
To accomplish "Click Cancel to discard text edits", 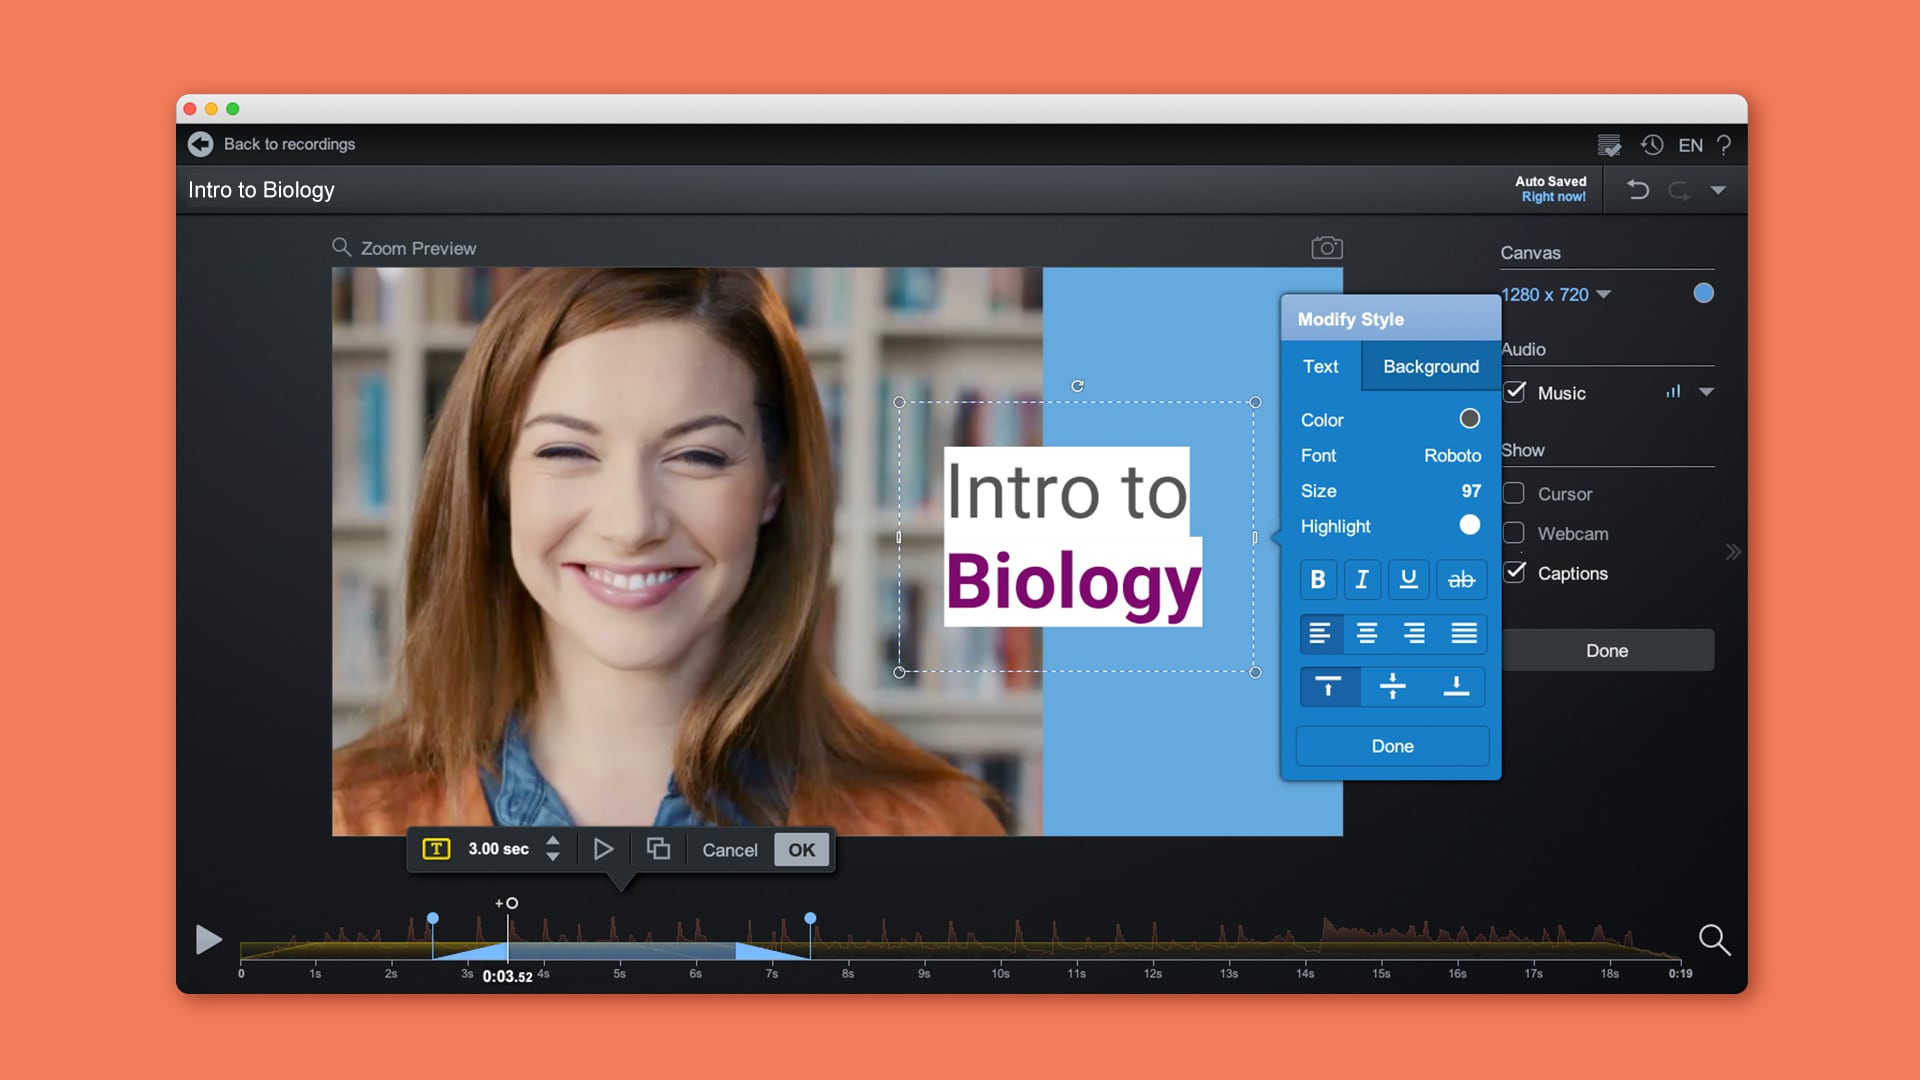I will click(x=731, y=849).
